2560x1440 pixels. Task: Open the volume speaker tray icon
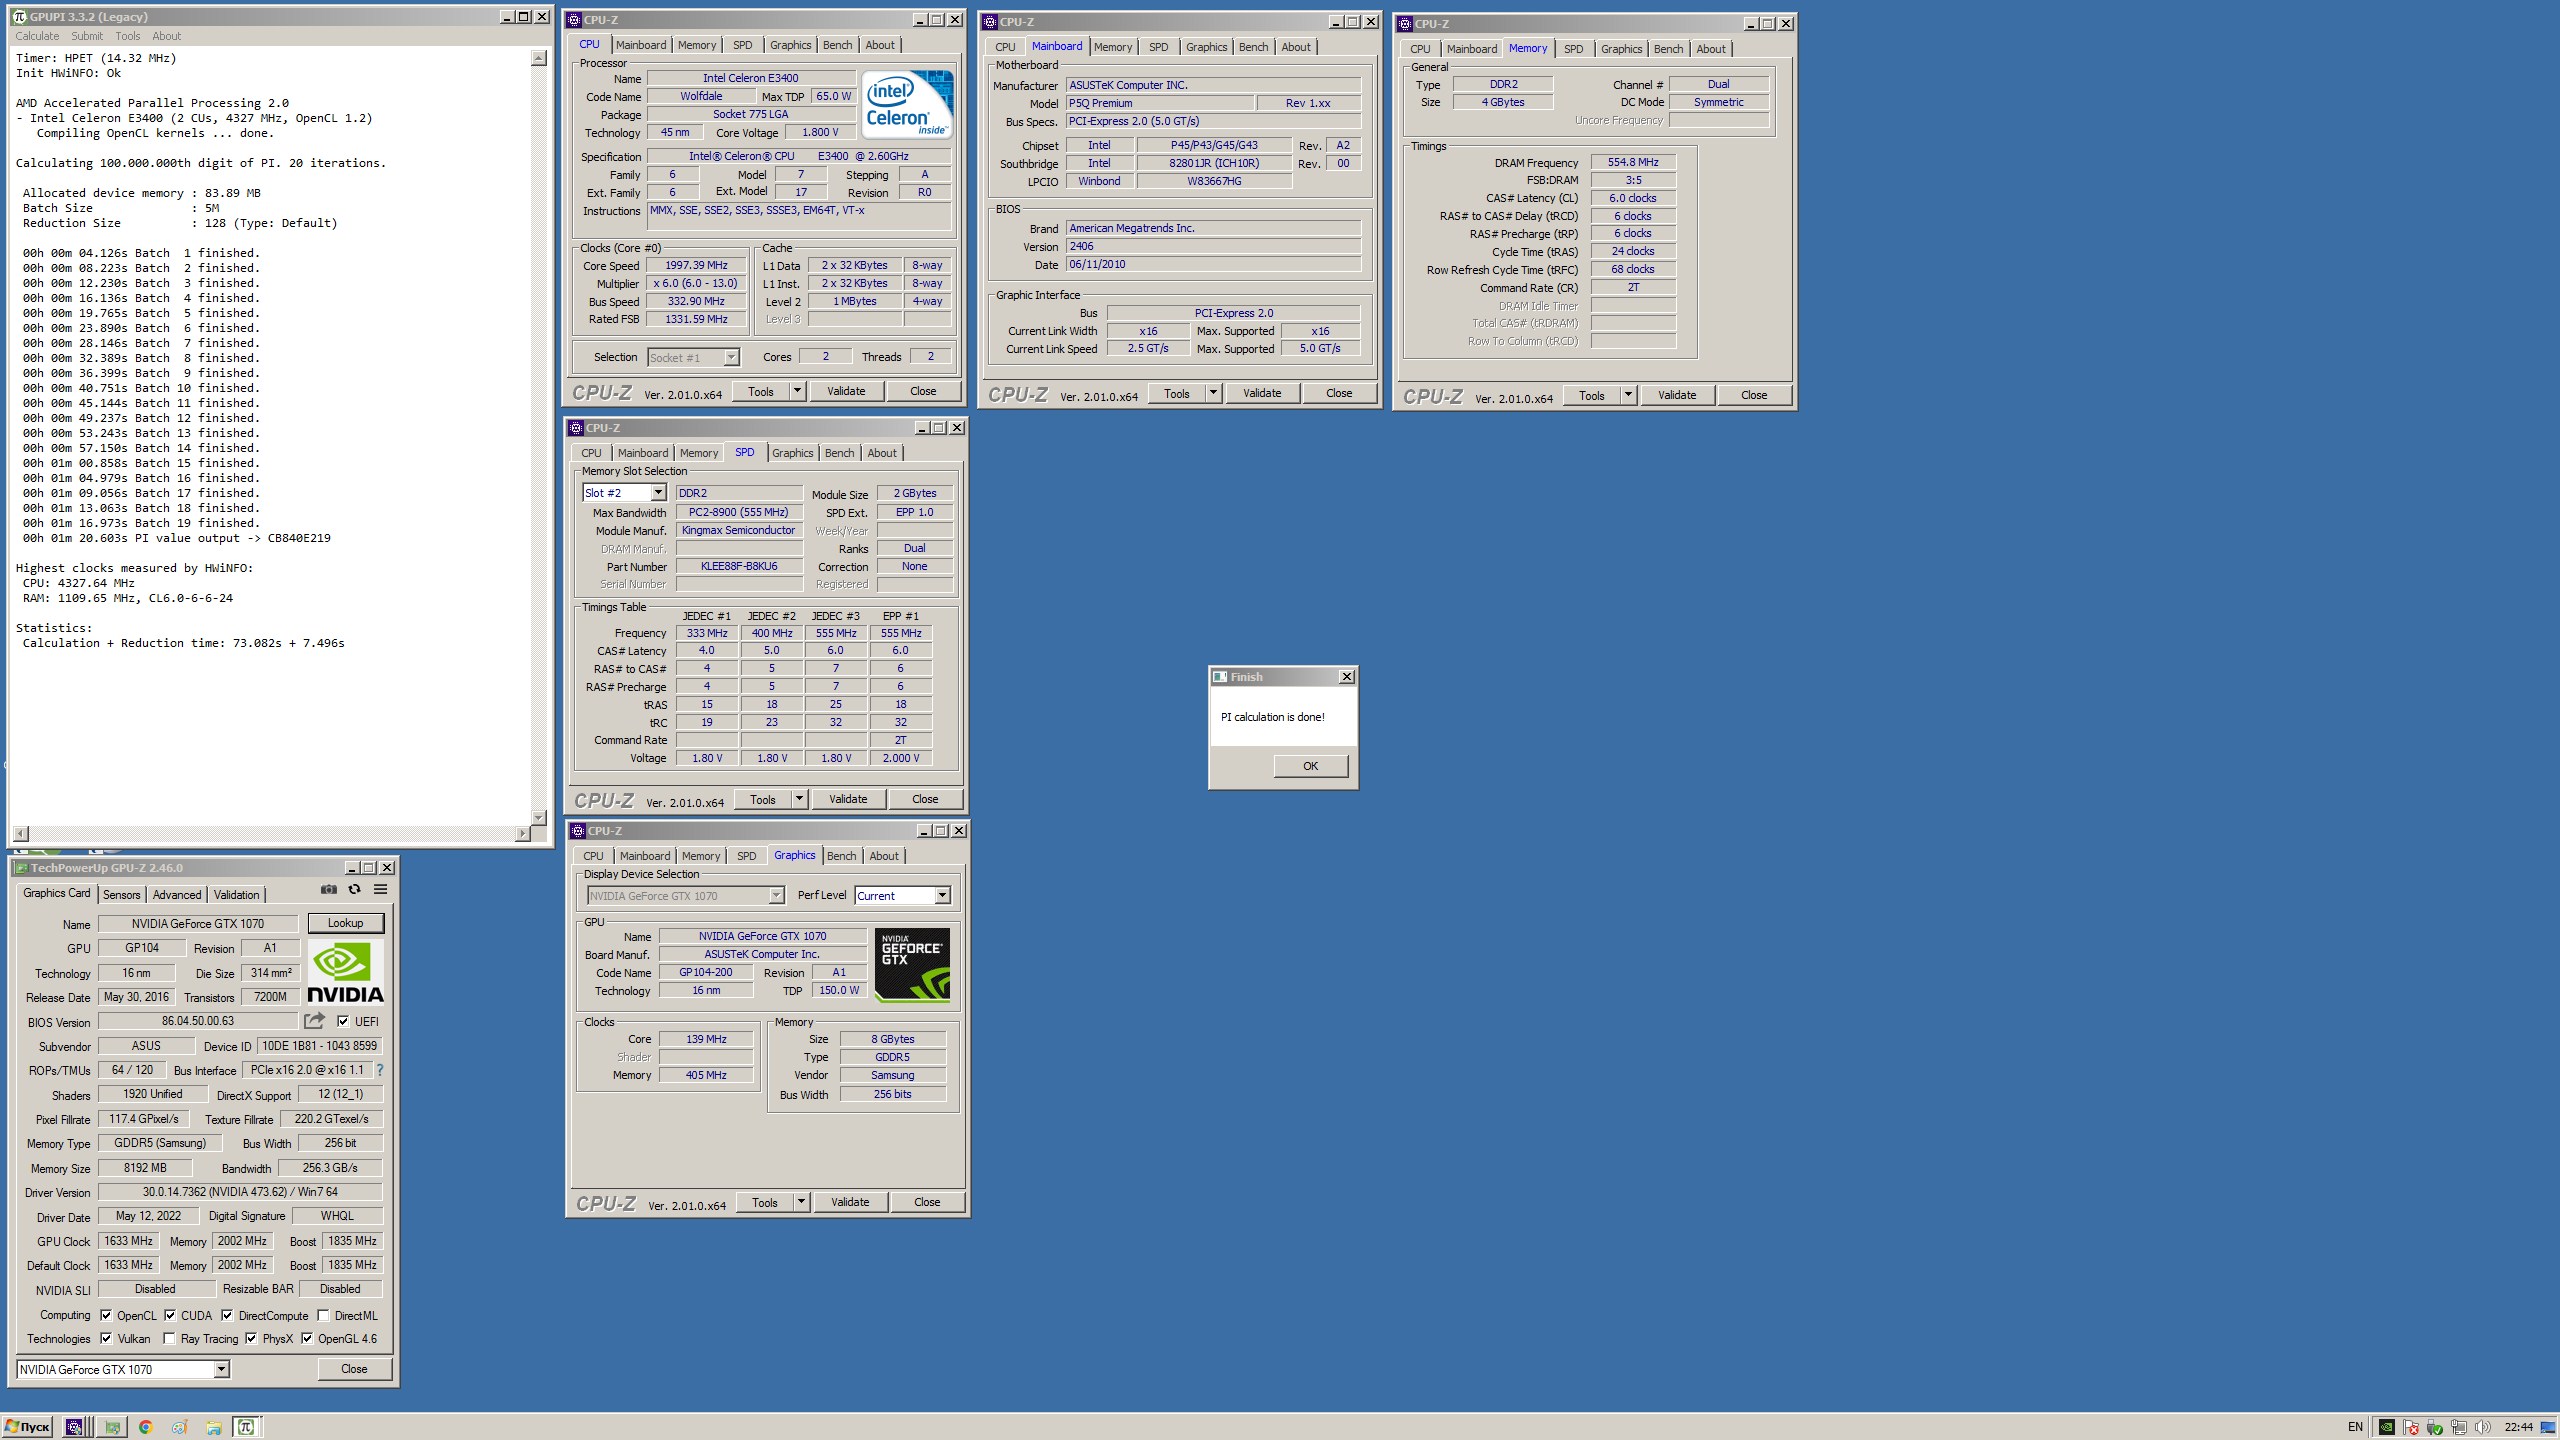click(2482, 1427)
